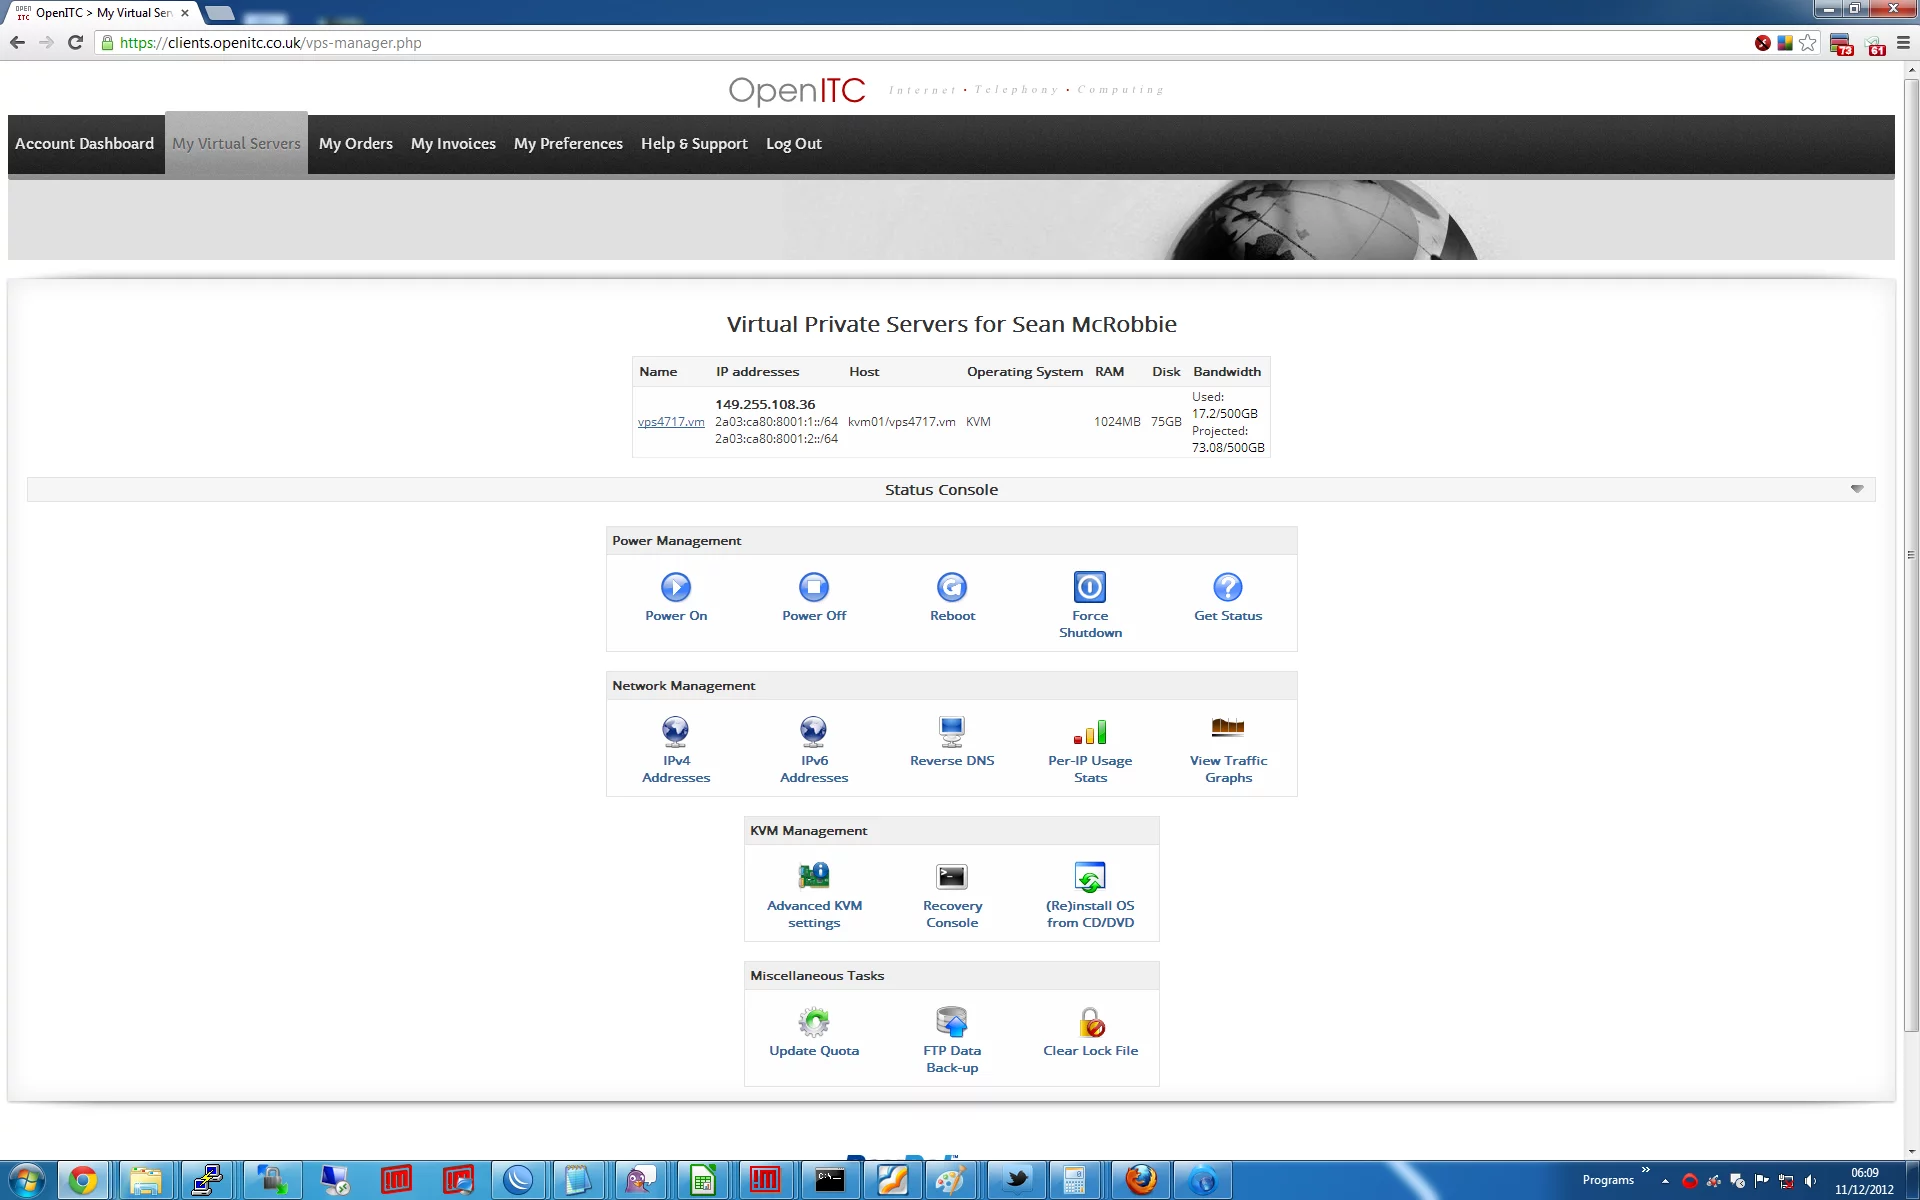Open Help & Support menu item
Viewport: 1920px width, 1200px height.
tap(694, 144)
